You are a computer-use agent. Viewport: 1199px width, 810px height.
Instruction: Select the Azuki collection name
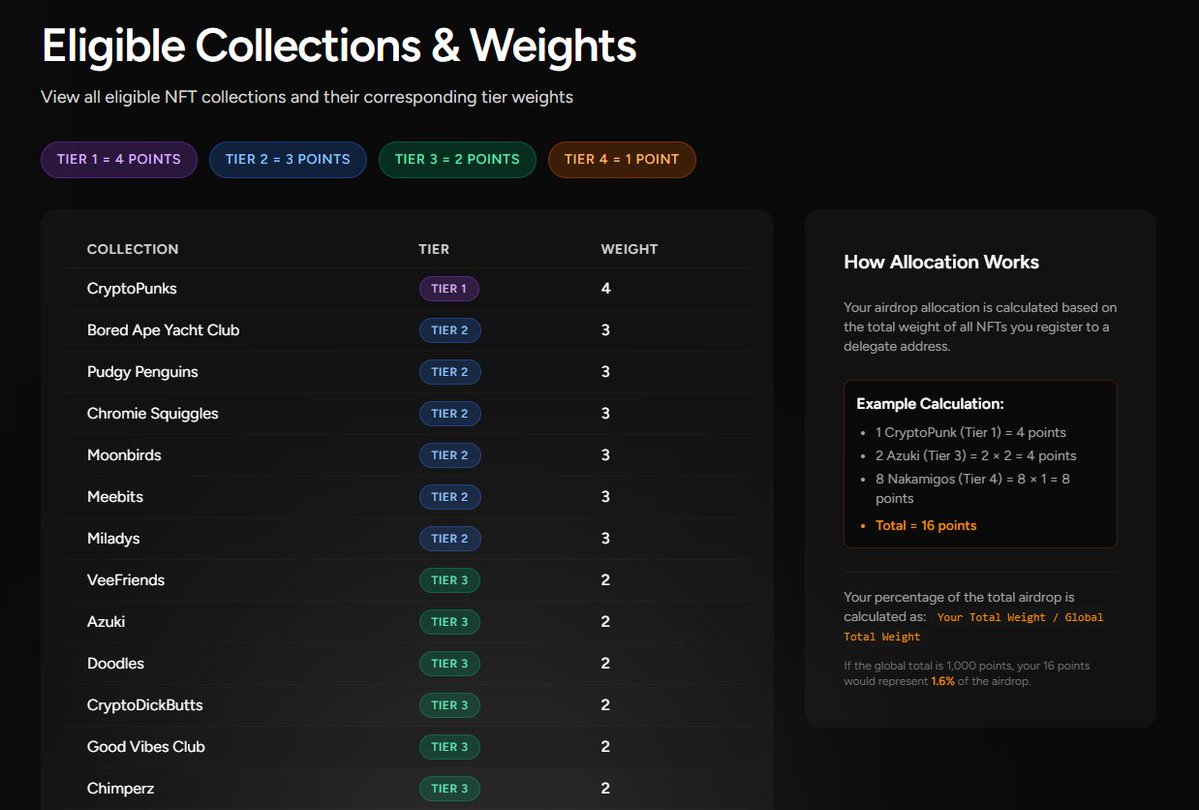pyautogui.click(x=106, y=622)
